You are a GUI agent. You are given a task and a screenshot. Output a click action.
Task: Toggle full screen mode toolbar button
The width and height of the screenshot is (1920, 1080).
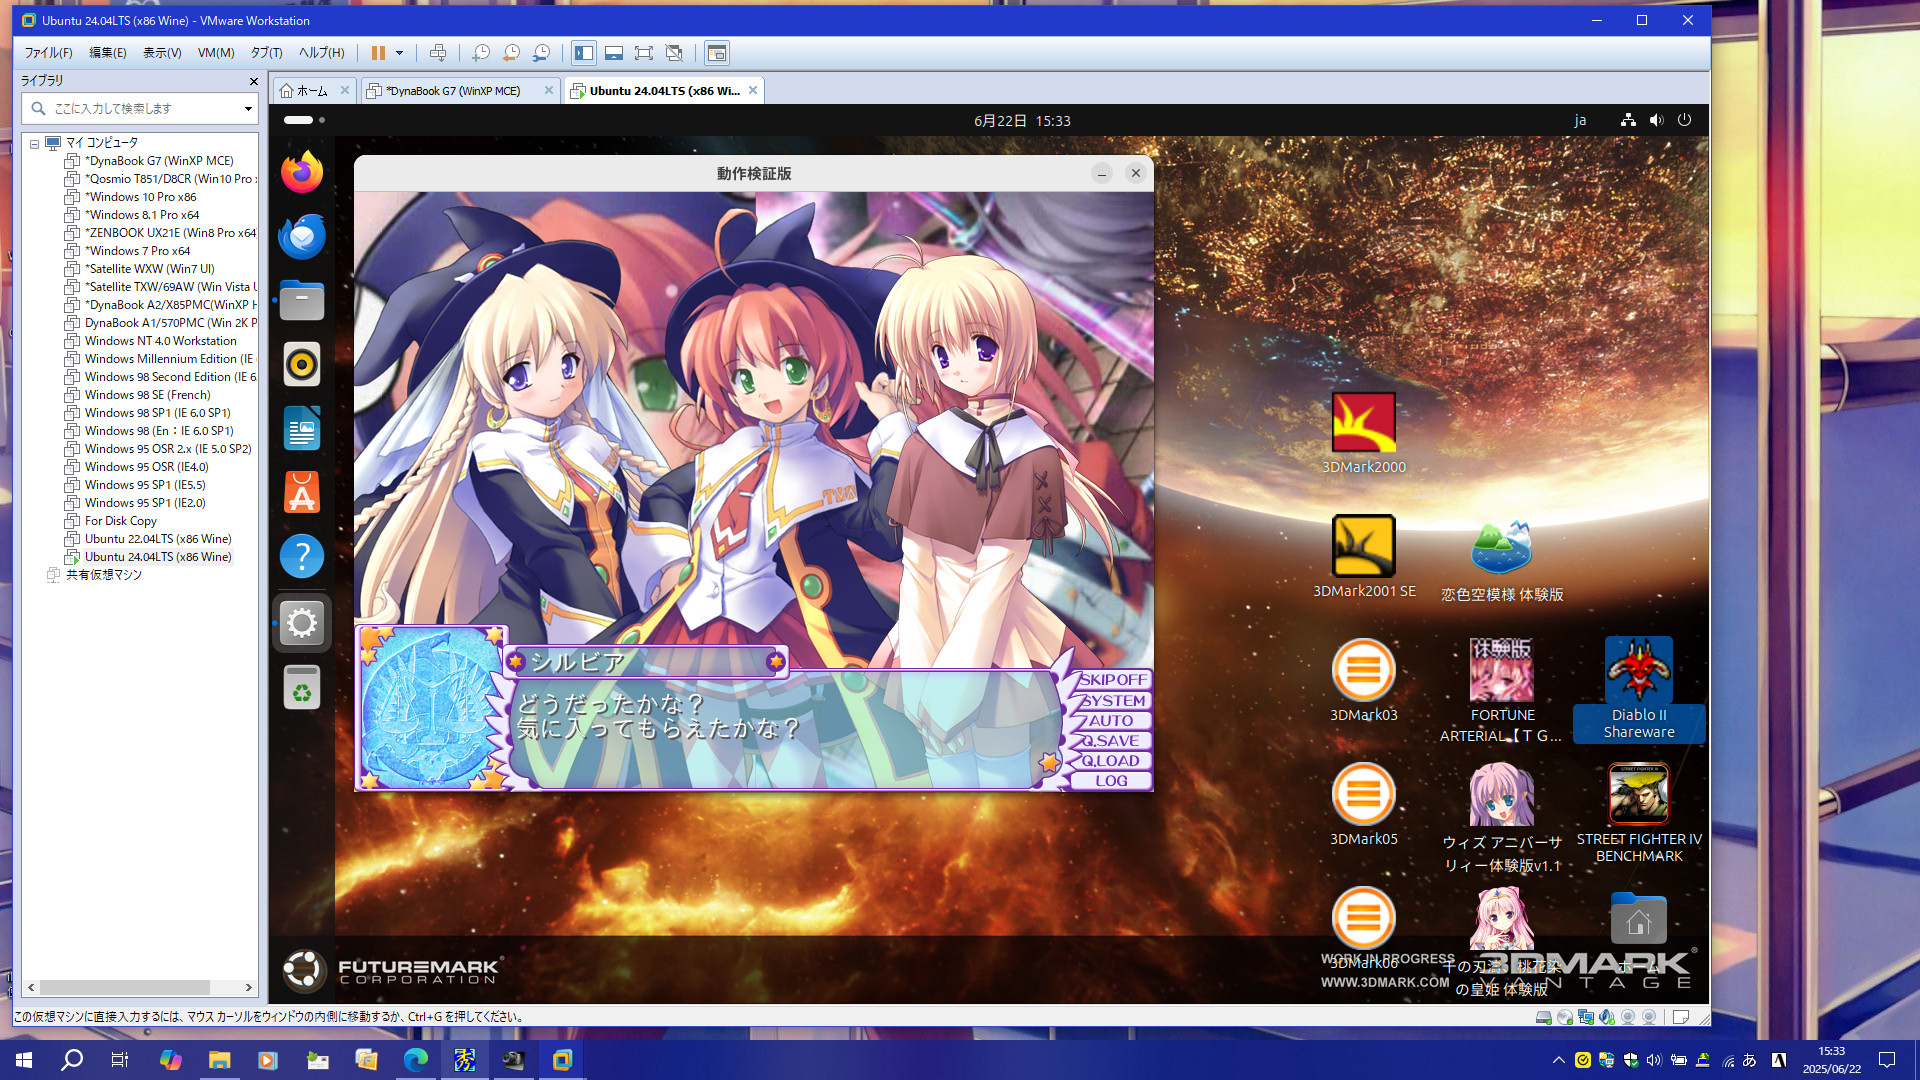pyautogui.click(x=644, y=53)
